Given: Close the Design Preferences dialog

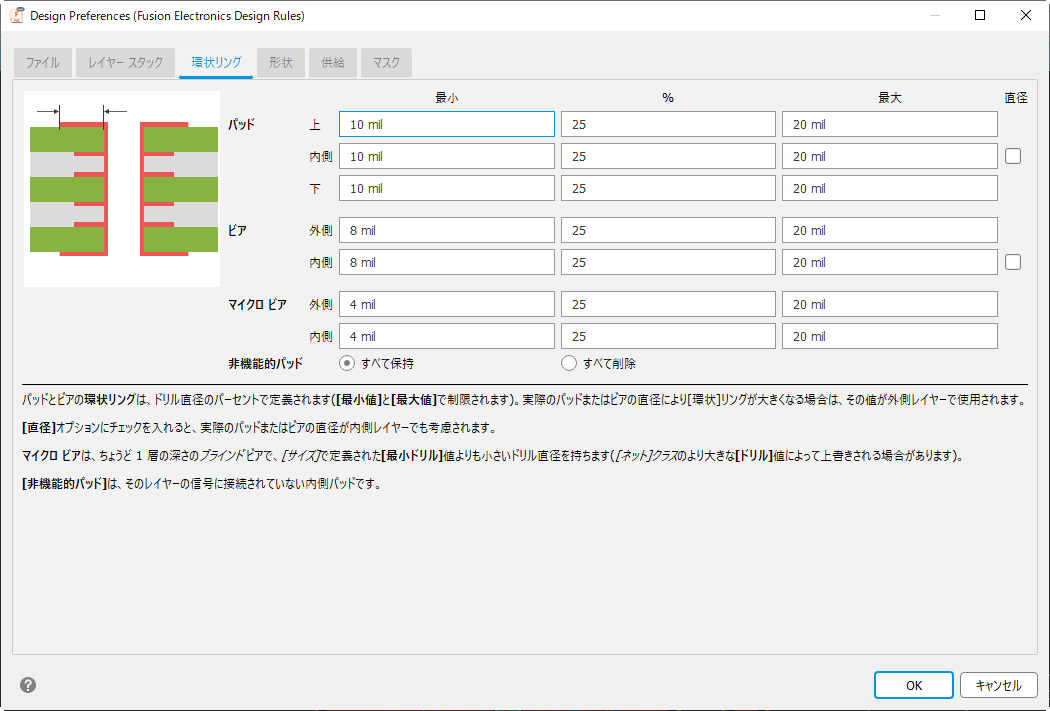Looking at the screenshot, I should point(1025,15).
